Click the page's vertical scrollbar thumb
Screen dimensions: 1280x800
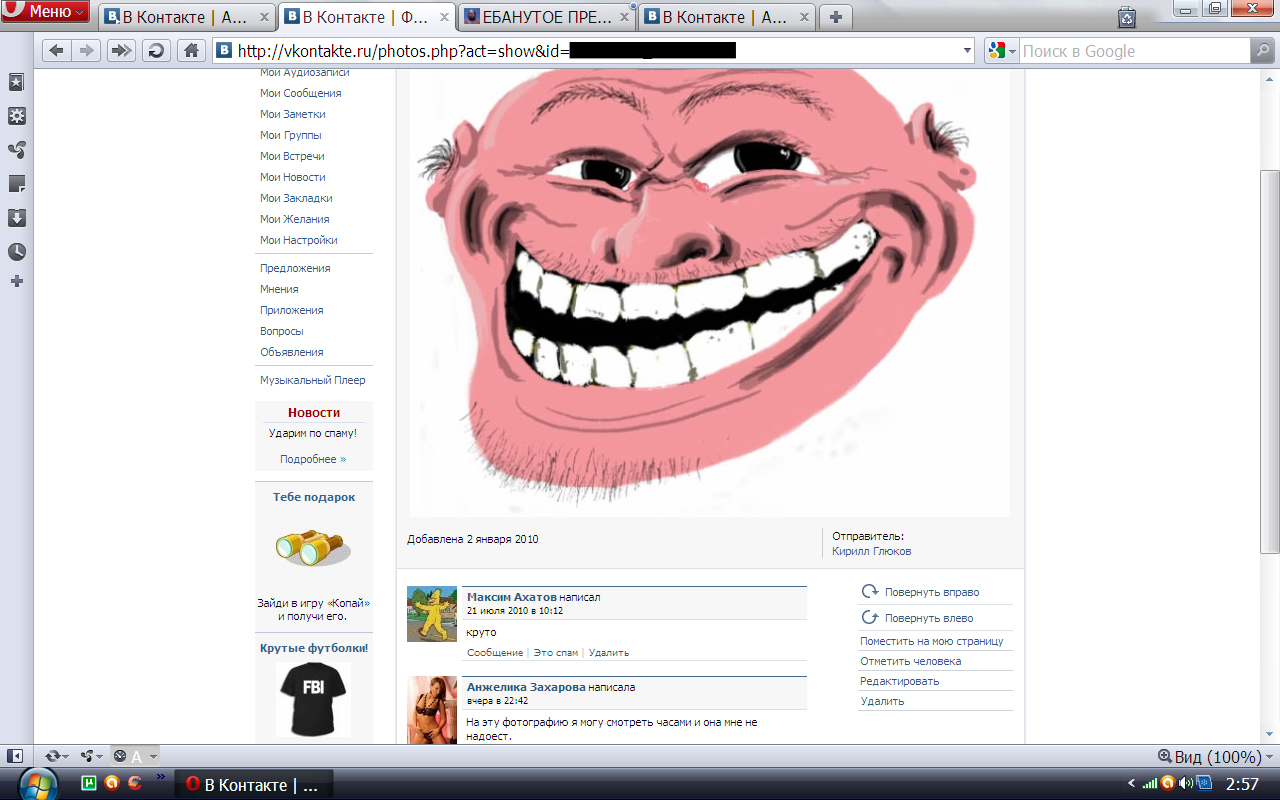coord(1270,360)
